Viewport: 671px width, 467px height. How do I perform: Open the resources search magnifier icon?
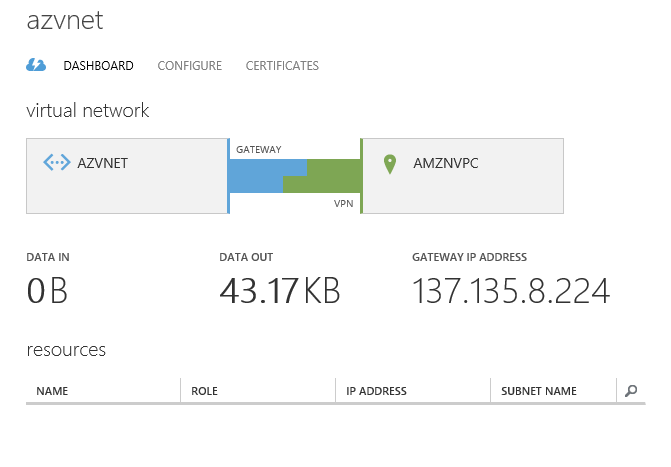tap(631, 391)
